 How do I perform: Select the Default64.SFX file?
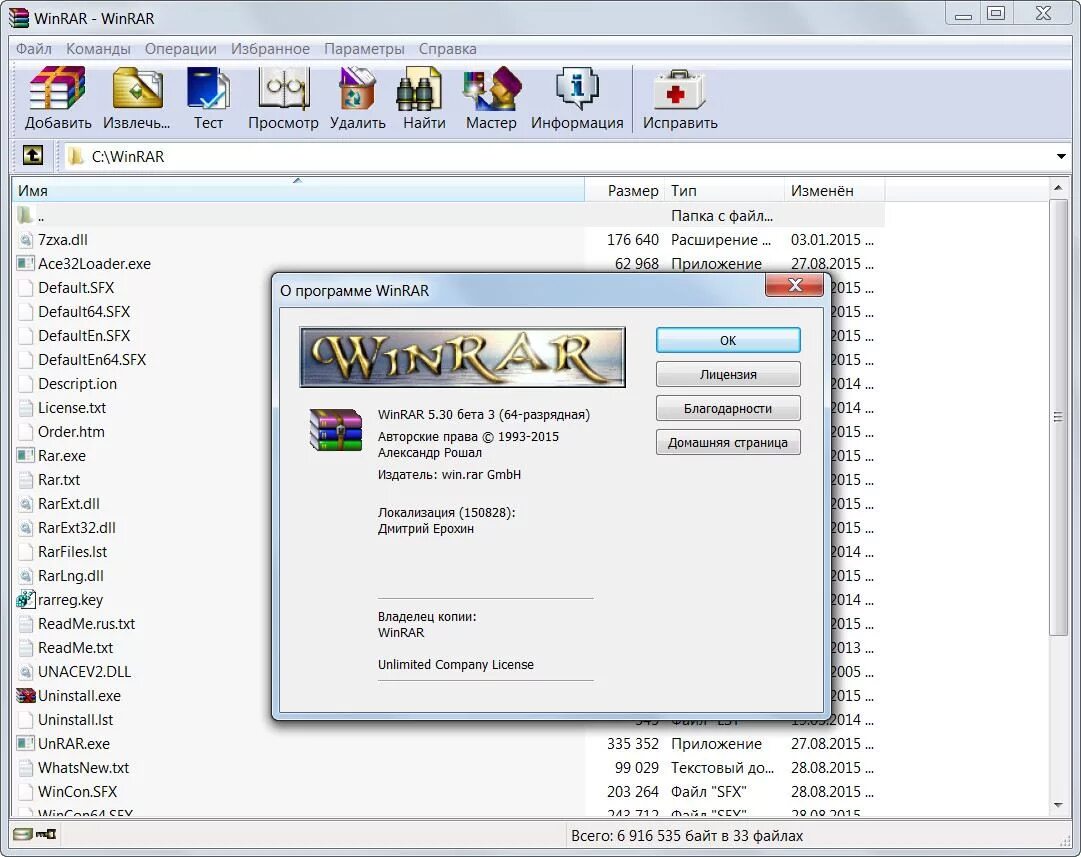pyautogui.click(x=83, y=312)
